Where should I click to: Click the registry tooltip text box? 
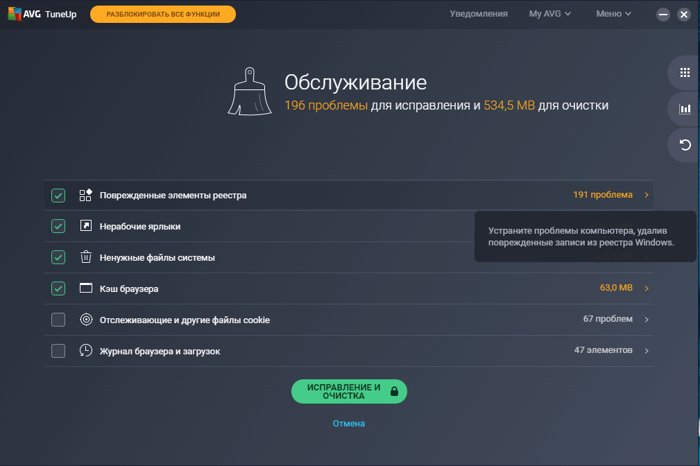[x=585, y=237]
